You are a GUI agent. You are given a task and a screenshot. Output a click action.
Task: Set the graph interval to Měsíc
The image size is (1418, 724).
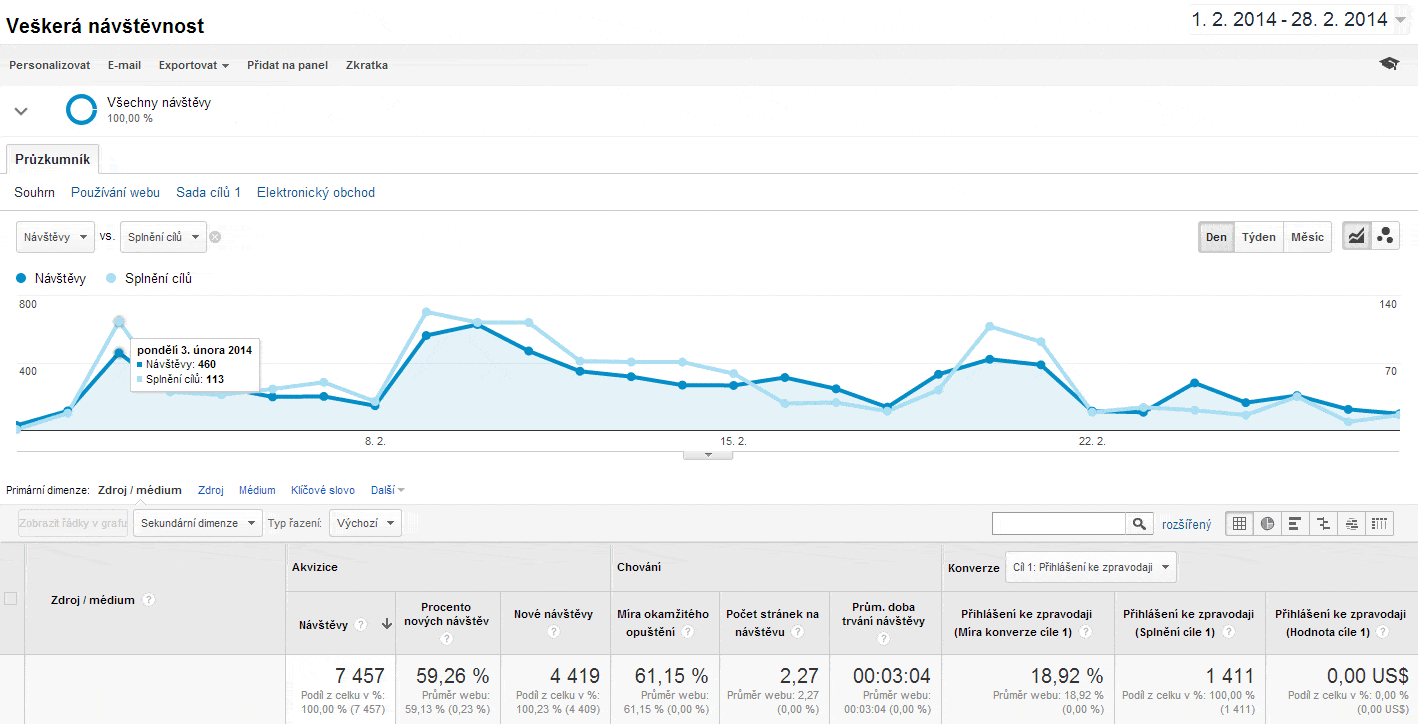[1307, 237]
